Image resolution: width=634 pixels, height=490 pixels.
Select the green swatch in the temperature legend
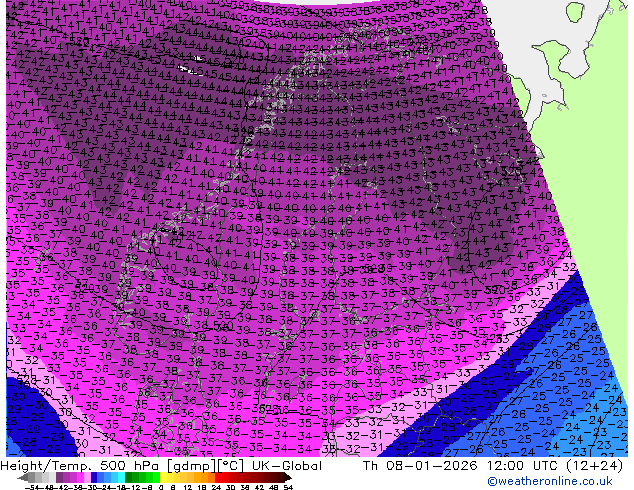pyautogui.click(x=143, y=477)
